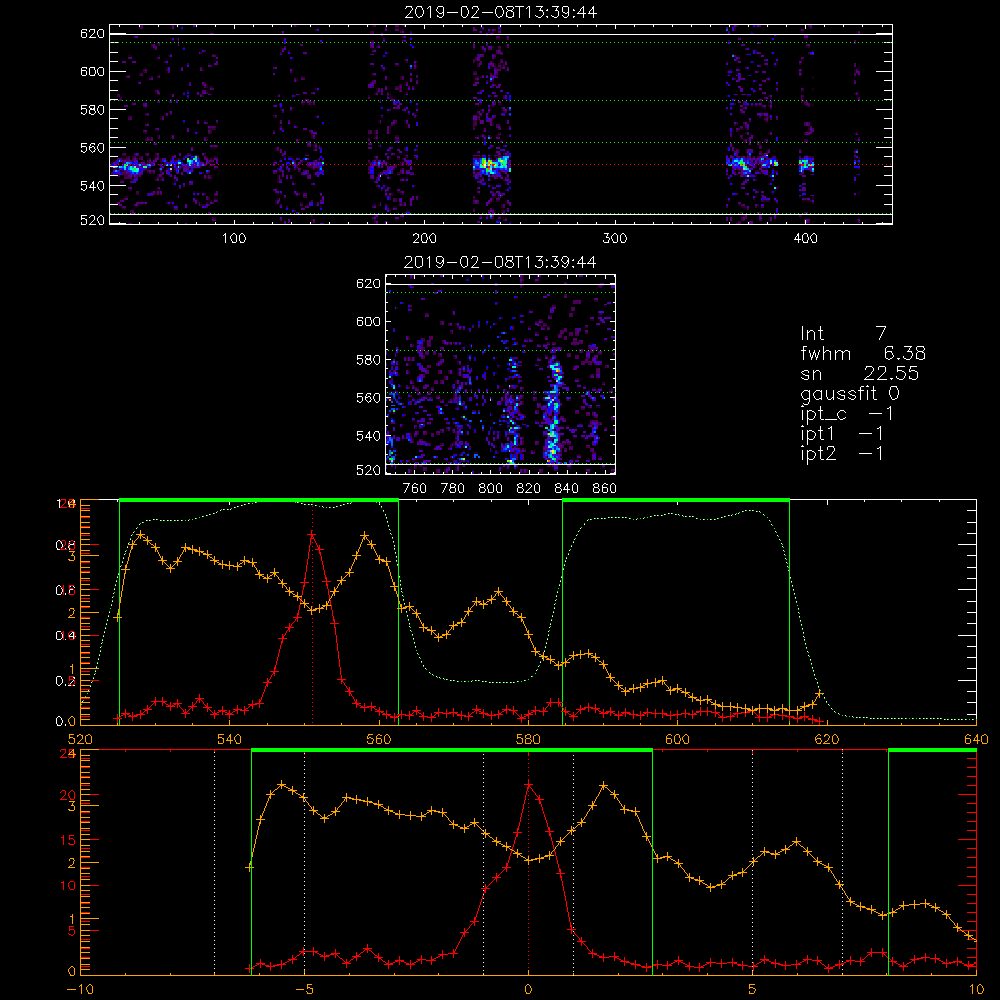This screenshot has height=1000, width=1000.
Task: Select the 'ipt1 -1' readout line
Action: (x=842, y=434)
